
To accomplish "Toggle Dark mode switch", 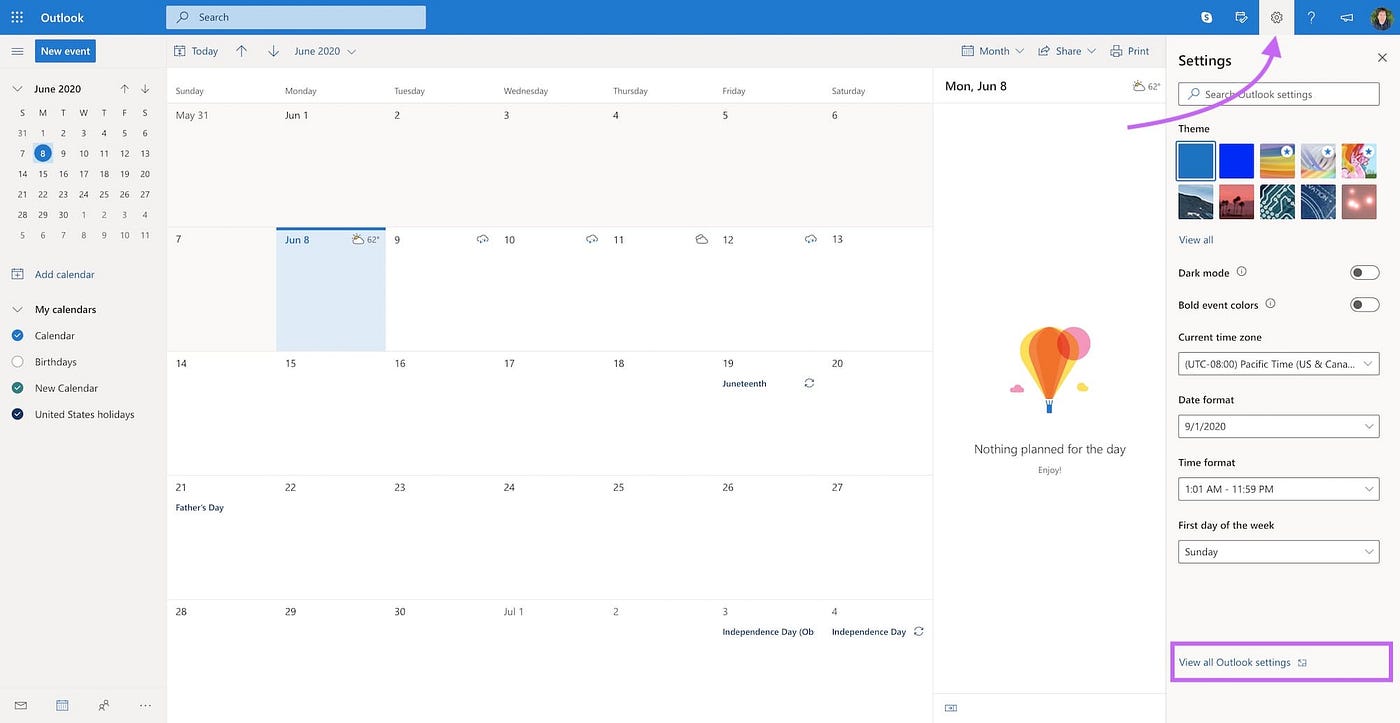I will 1364,272.
